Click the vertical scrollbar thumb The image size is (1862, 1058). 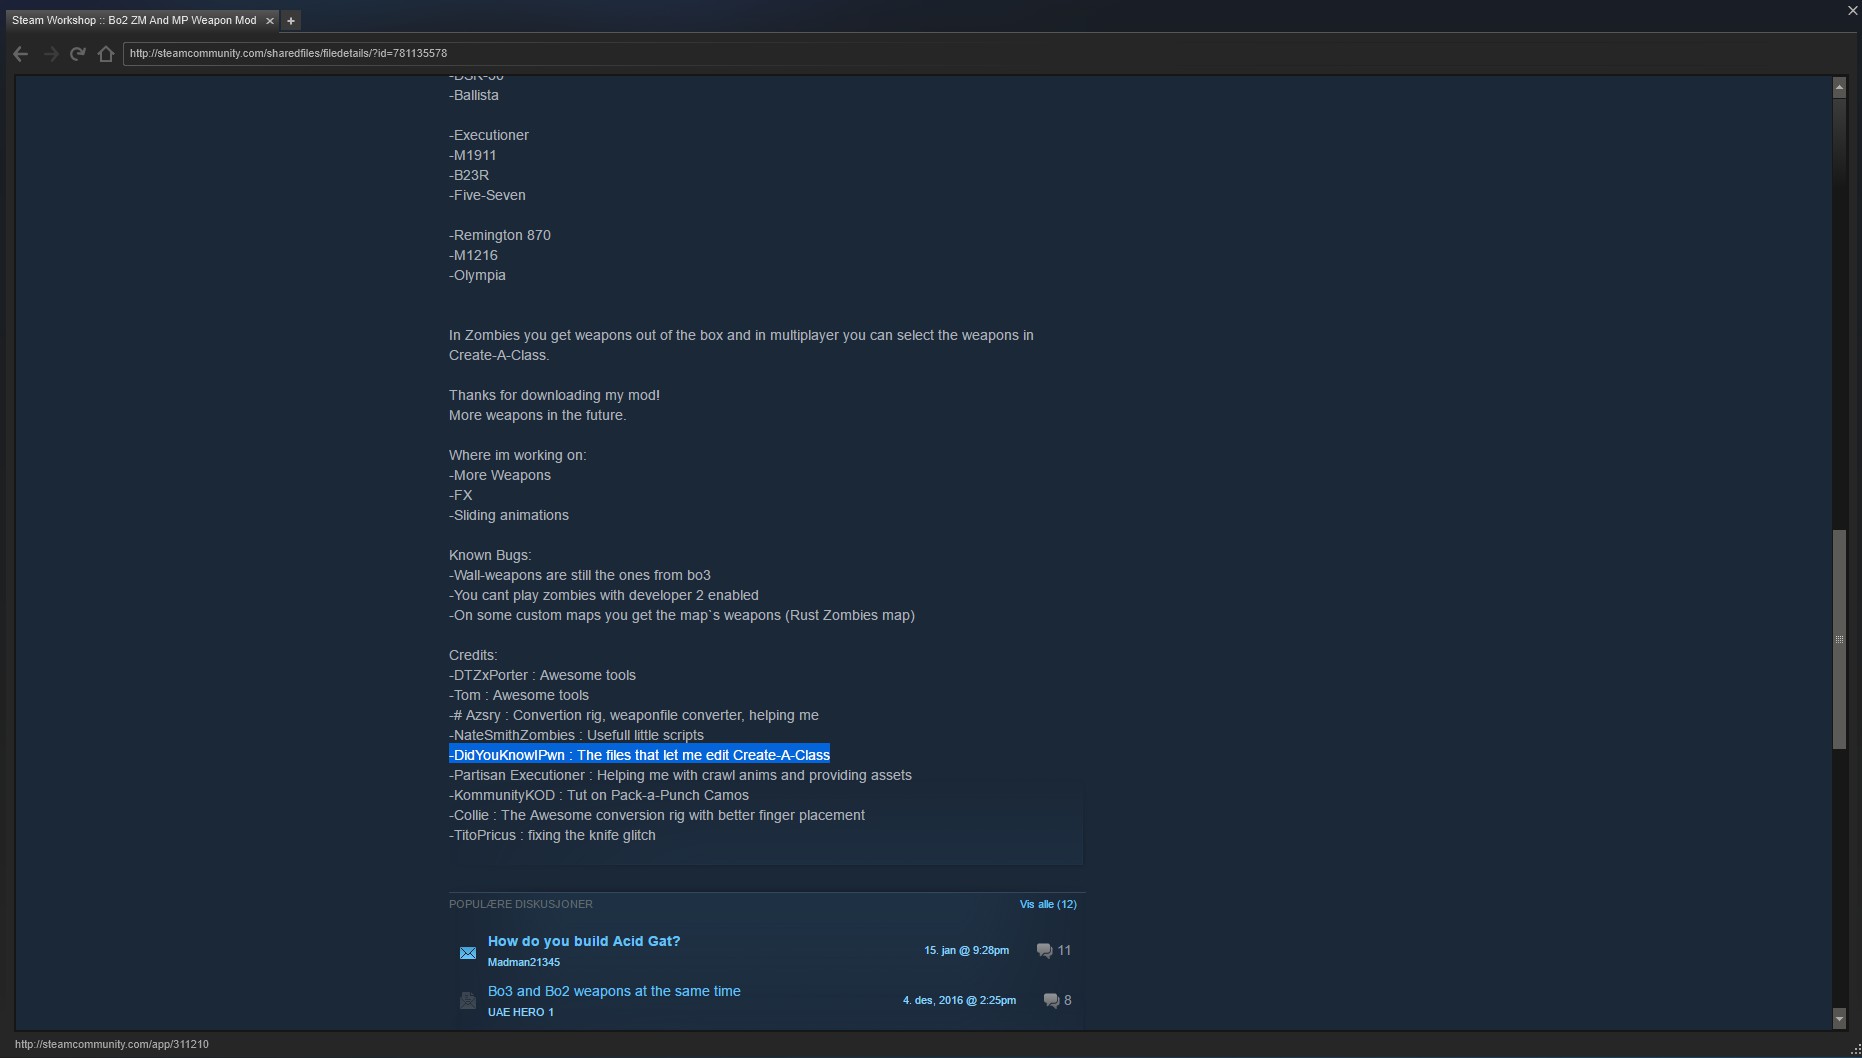pyautogui.click(x=1839, y=640)
